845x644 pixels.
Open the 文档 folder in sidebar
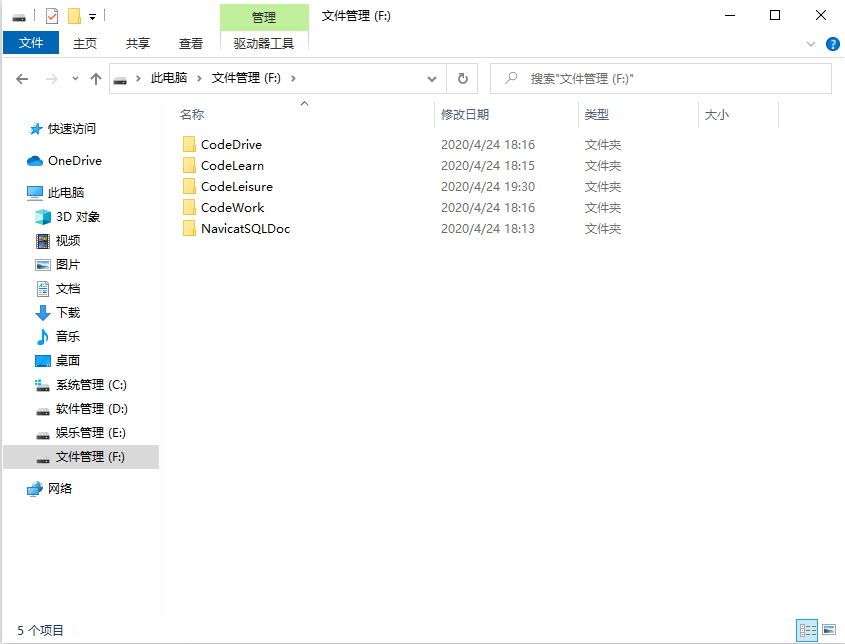coord(68,289)
